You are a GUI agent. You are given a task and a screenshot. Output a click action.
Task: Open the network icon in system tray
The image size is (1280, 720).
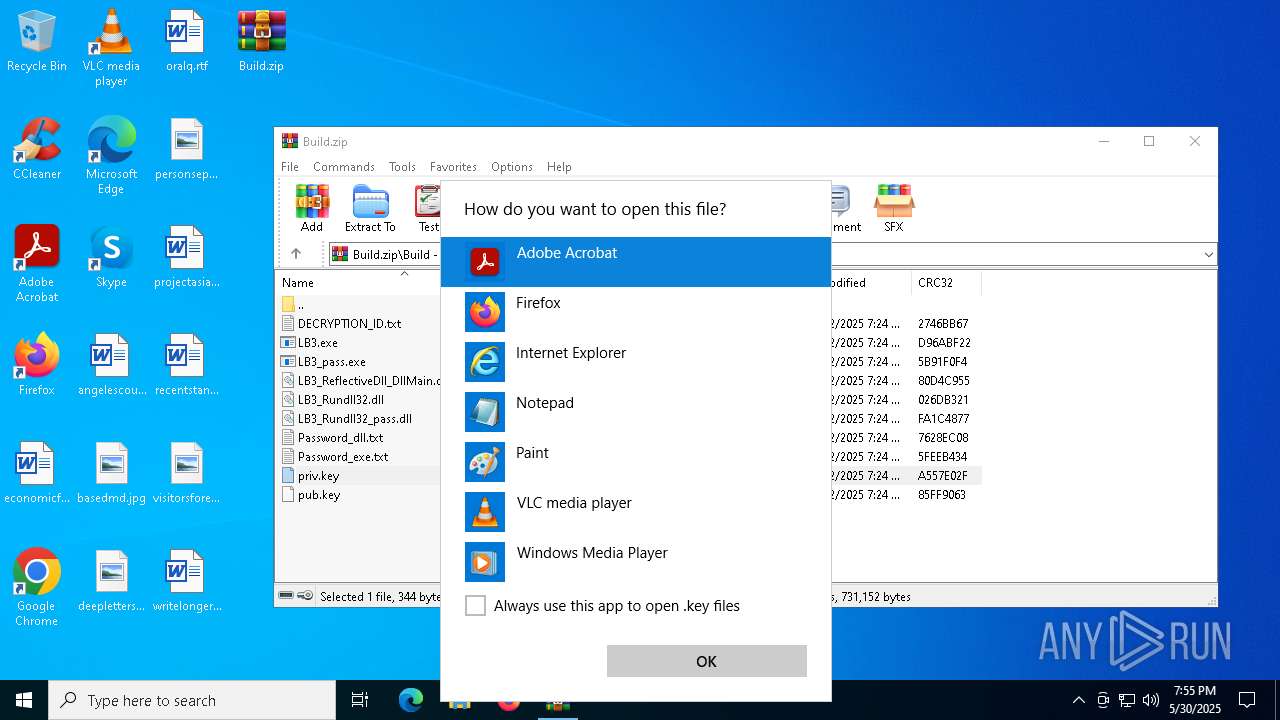click(1127, 700)
